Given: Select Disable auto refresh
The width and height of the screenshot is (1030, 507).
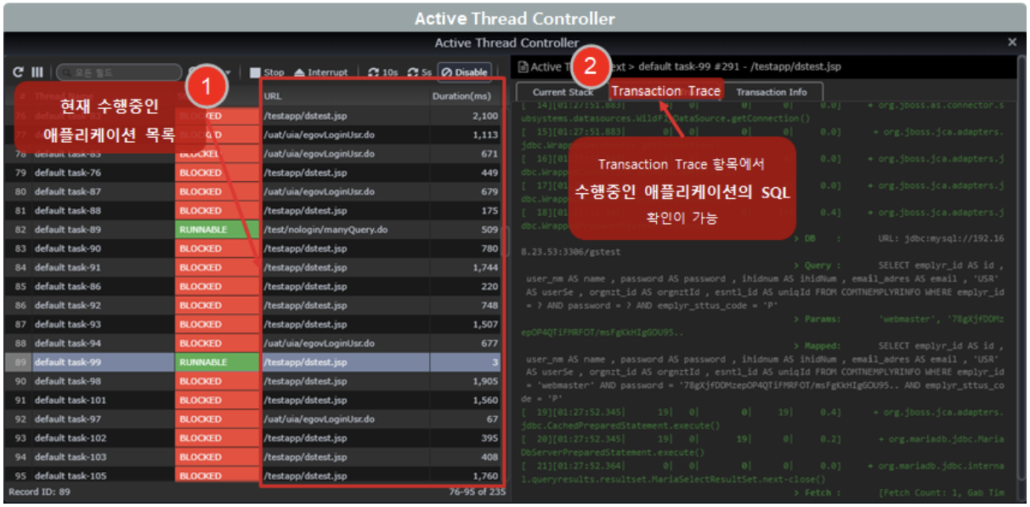Looking at the screenshot, I should [465, 72].
